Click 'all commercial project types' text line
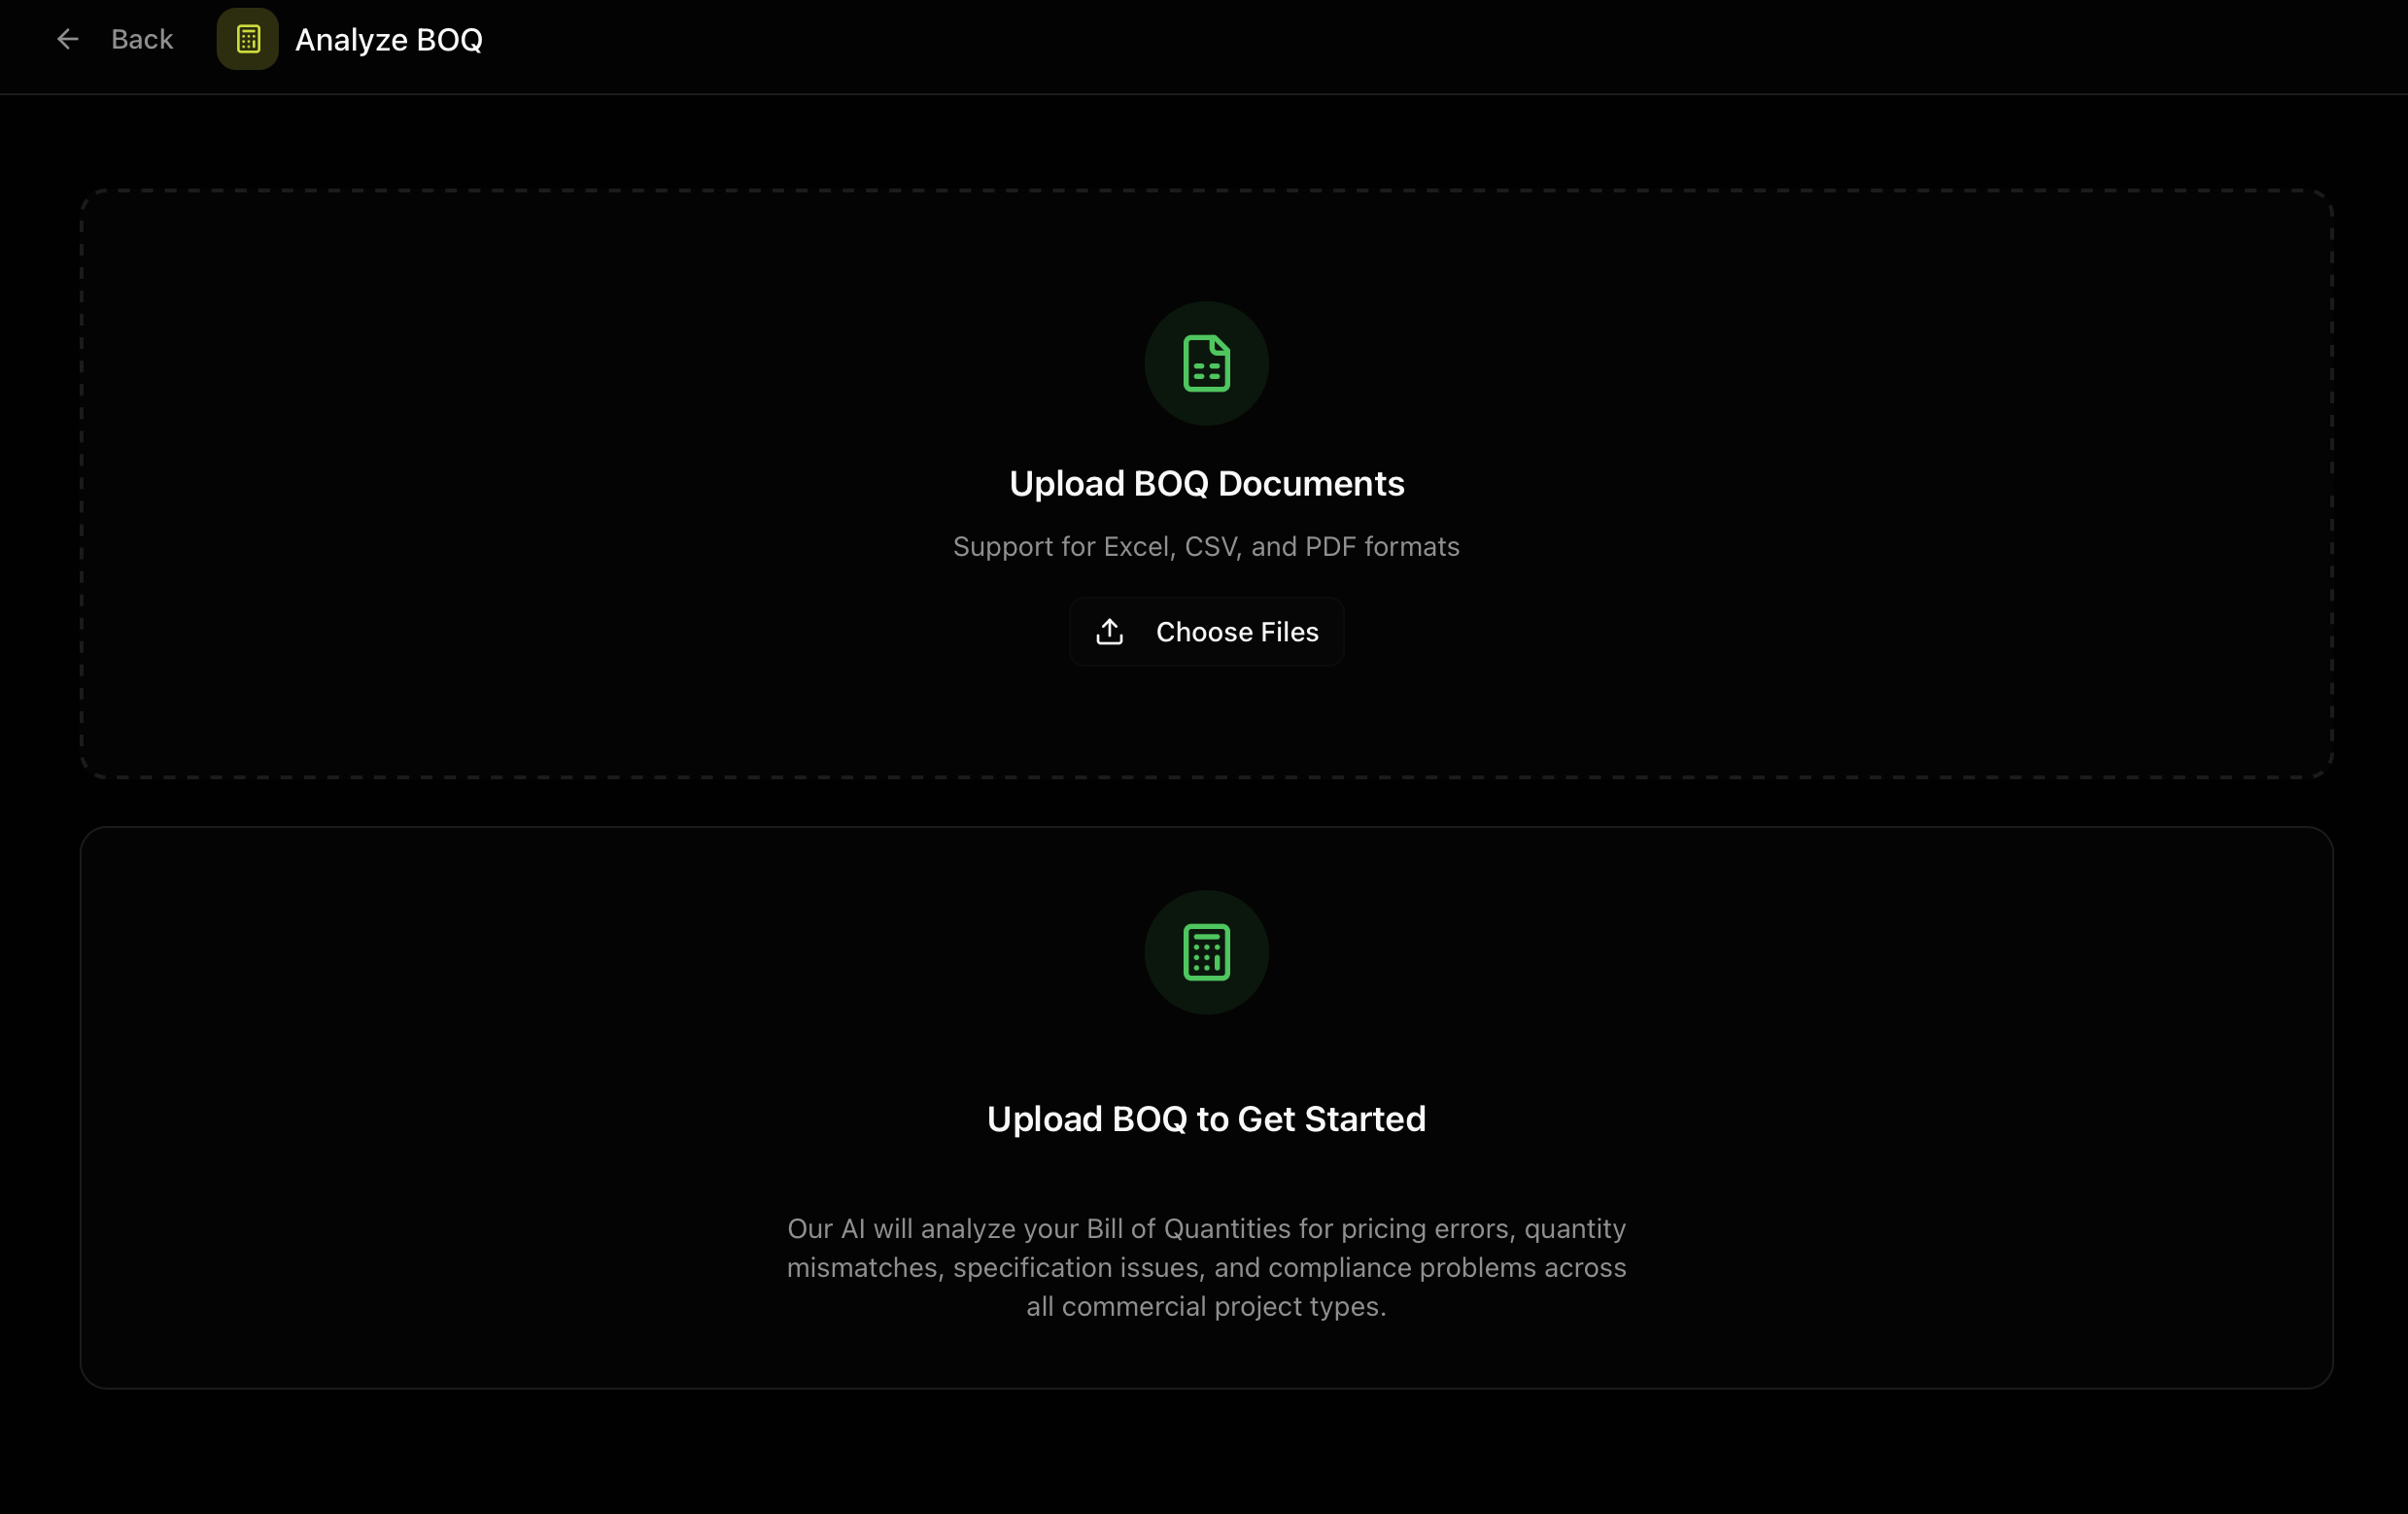2408x1514 pixels. point(1206,1306)
